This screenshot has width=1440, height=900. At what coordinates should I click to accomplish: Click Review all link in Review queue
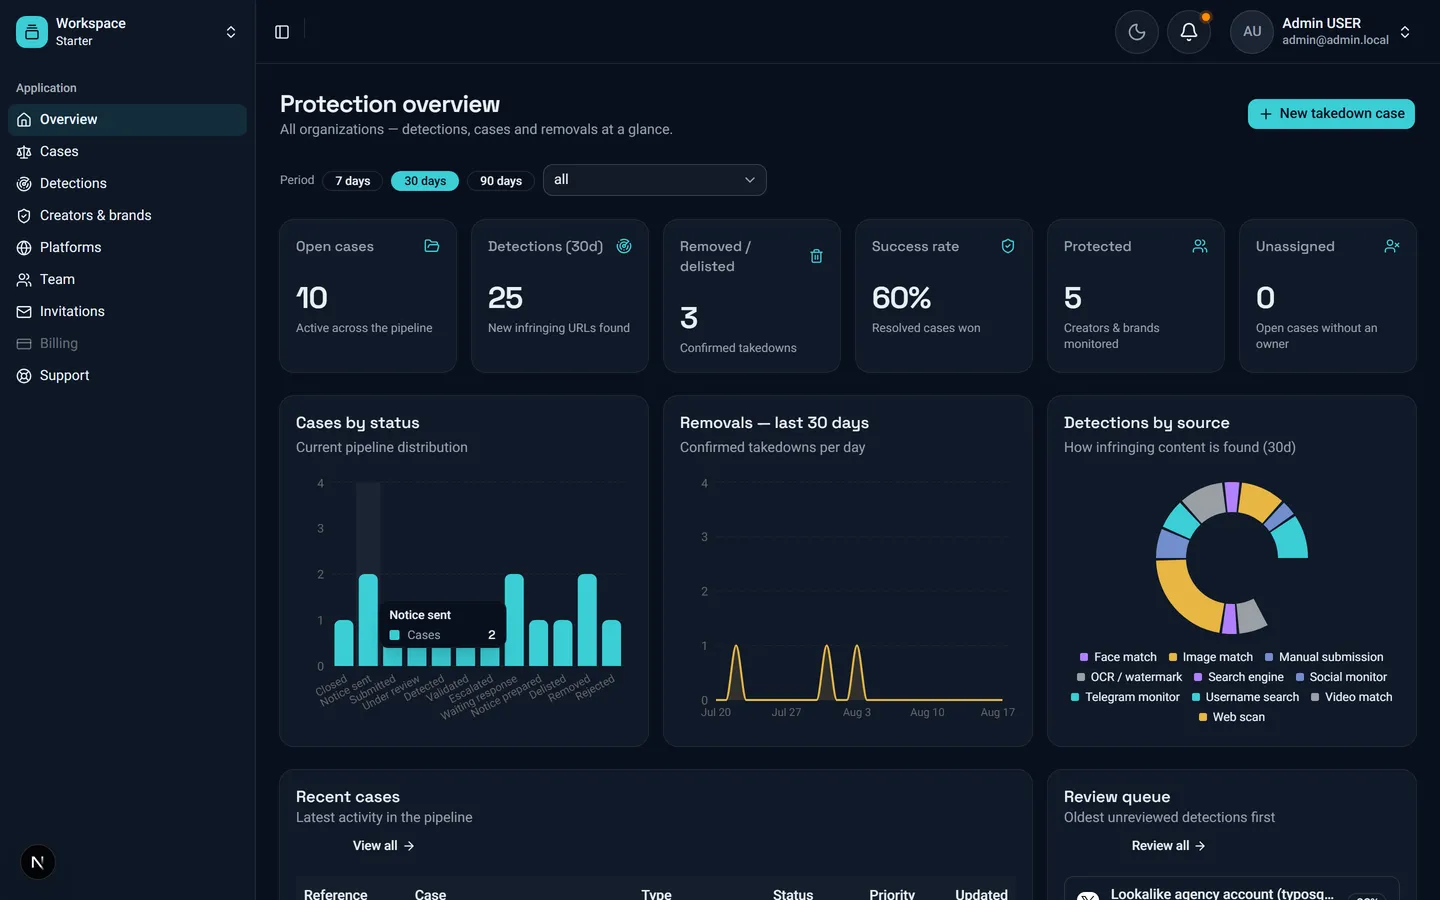point(1168,846)
